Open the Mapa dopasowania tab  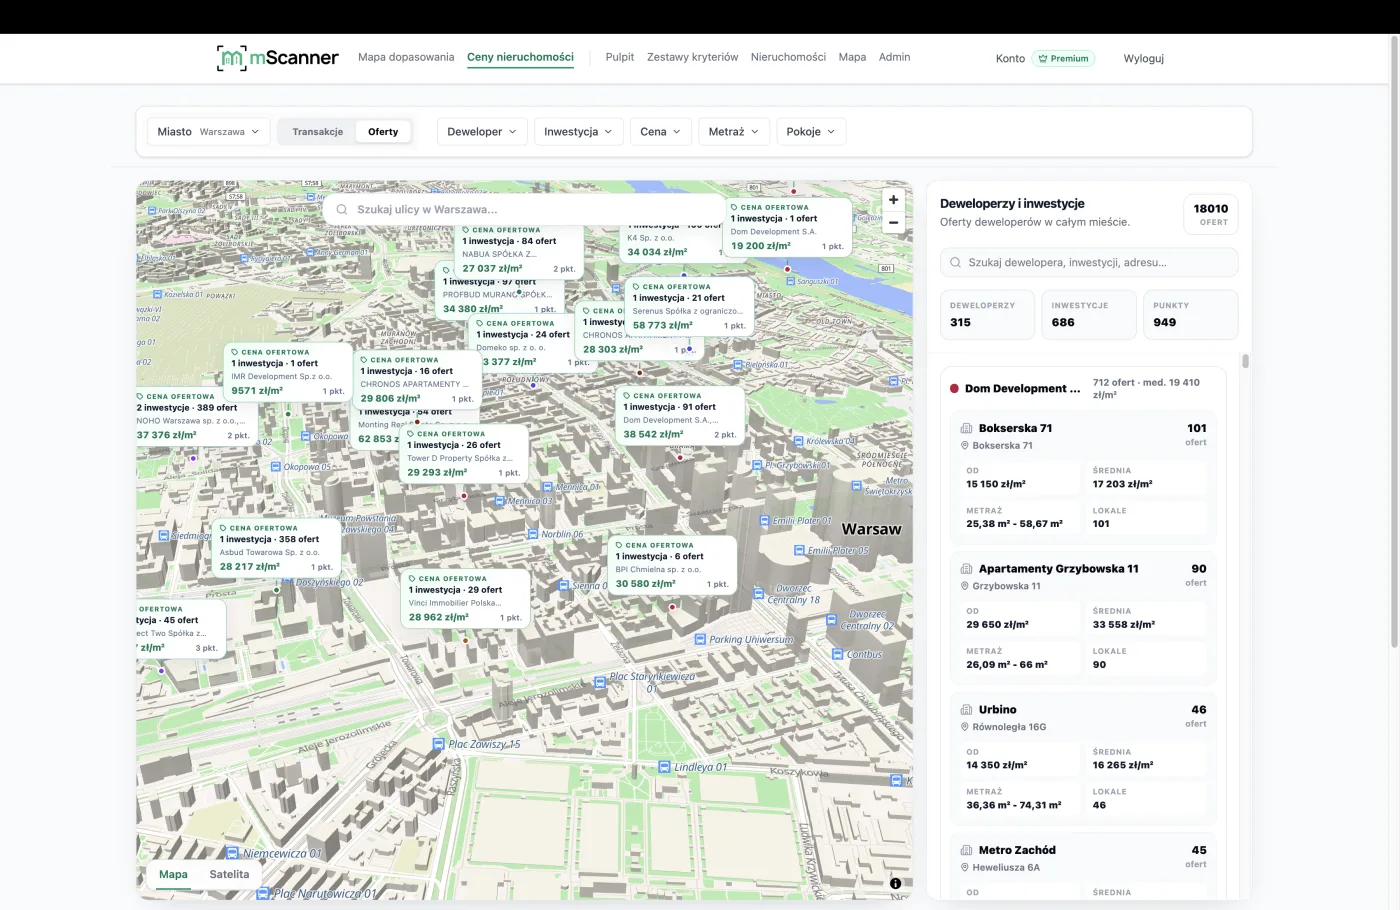tap(406, 57)
